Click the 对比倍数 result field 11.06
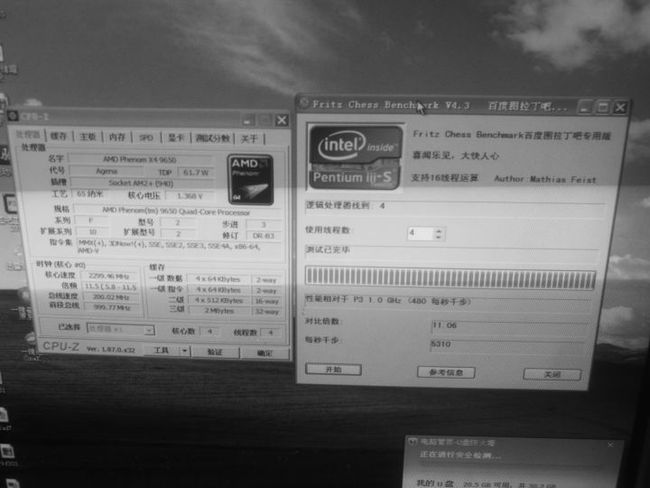 510,325
